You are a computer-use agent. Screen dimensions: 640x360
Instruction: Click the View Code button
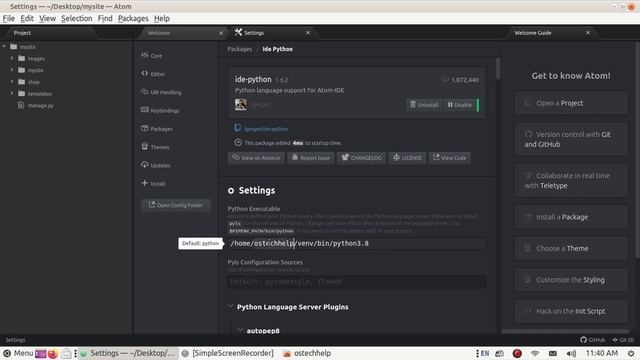click(449, 158)
